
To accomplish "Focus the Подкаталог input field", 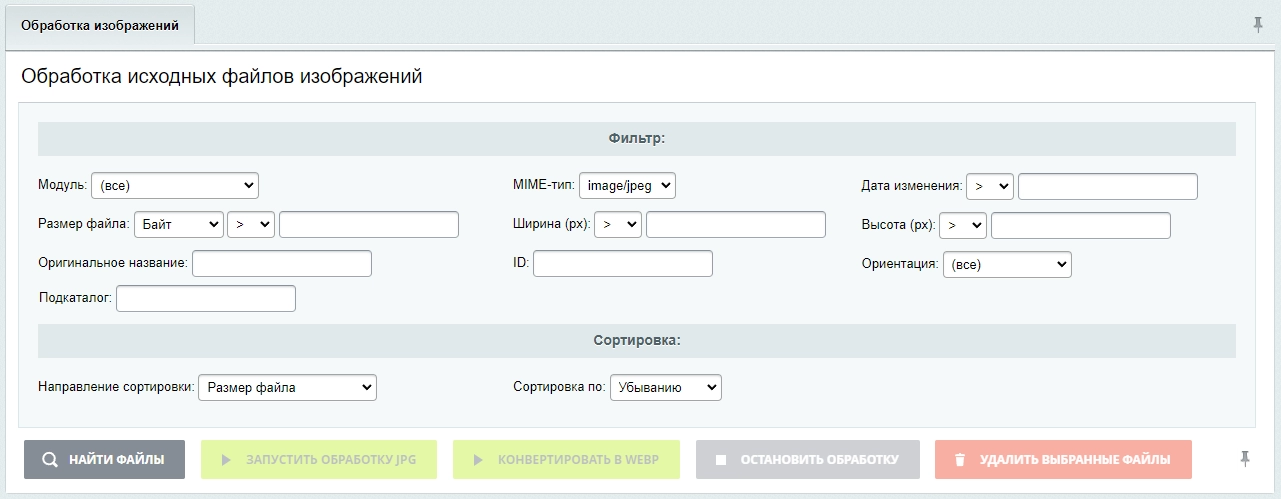I will (206, 299).
